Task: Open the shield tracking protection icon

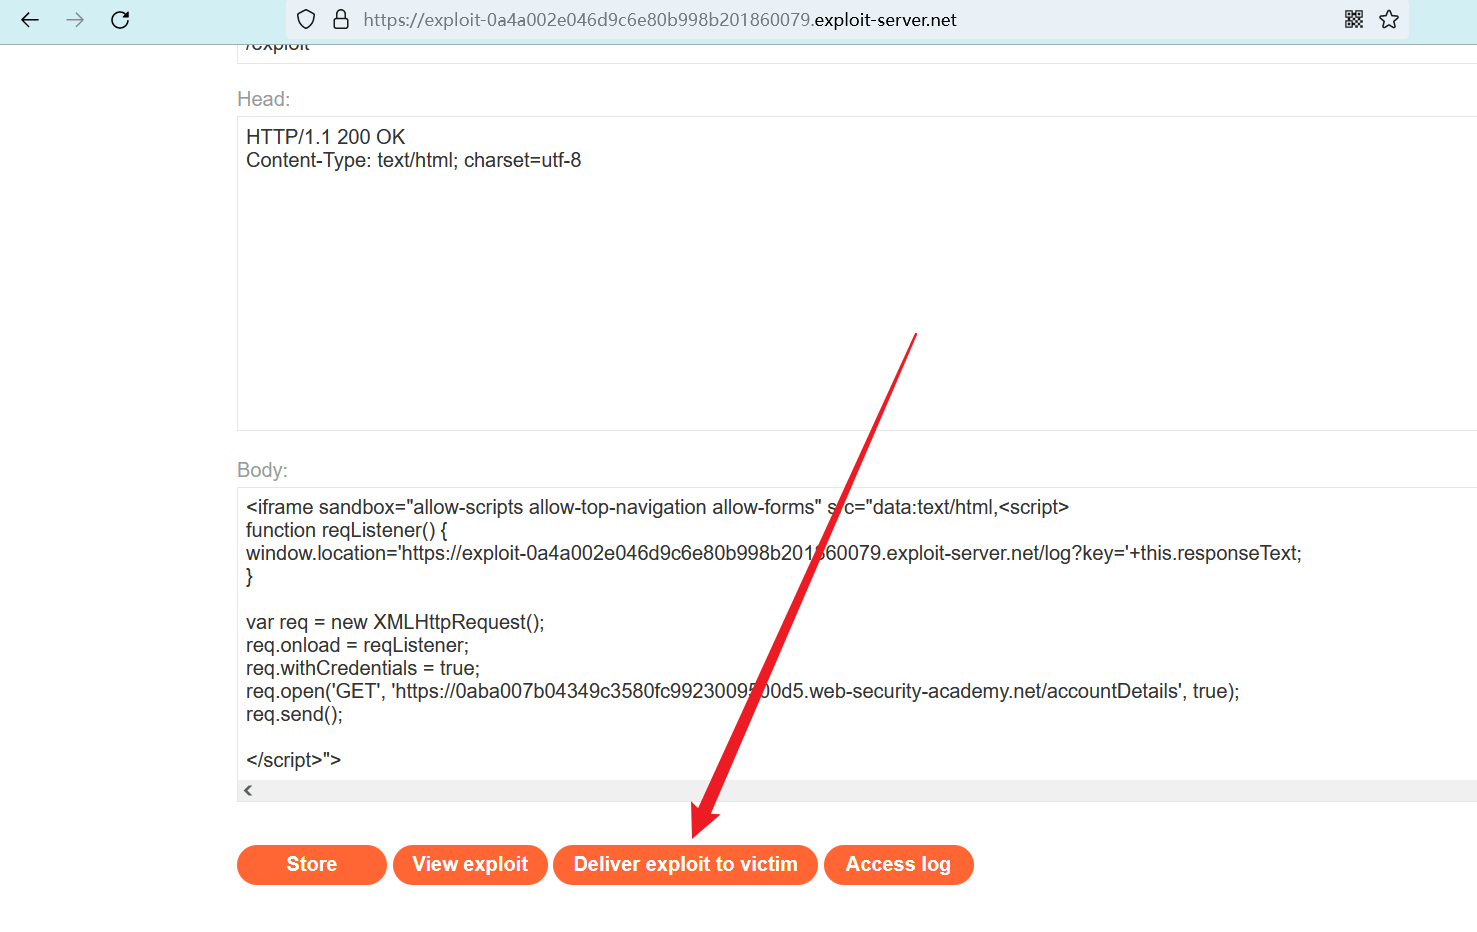Action: tap(307, 19)
